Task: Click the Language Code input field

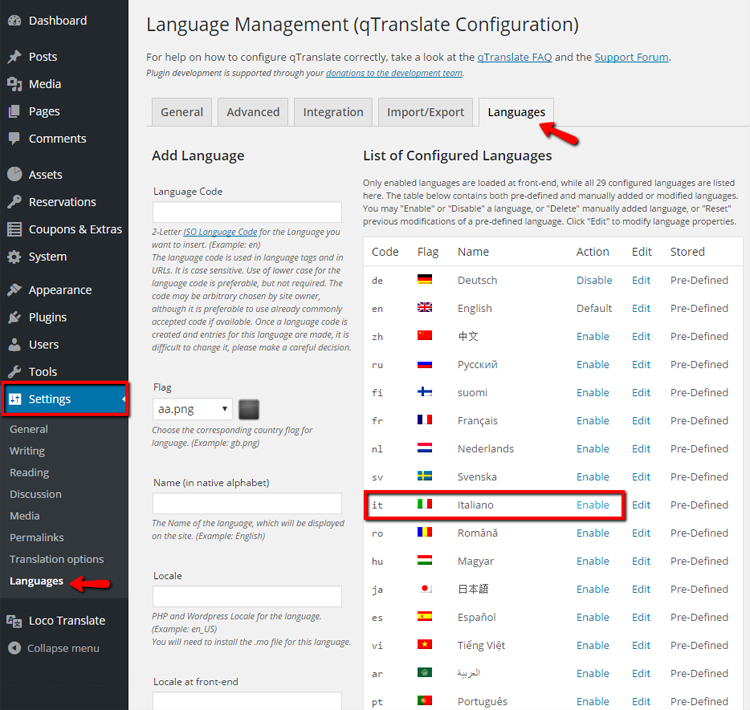Action: [247, 212]
